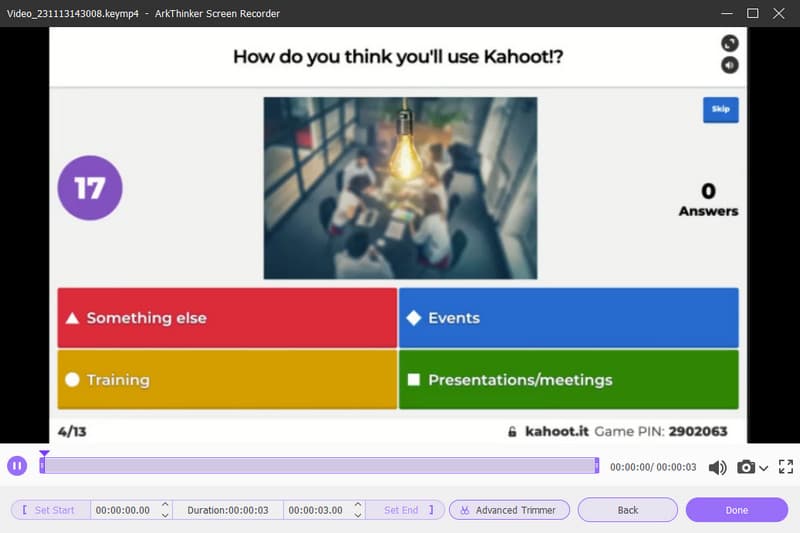The image size is (800, 533).
Task: Select the red Something else answer
Action: (x=227, y=318)
